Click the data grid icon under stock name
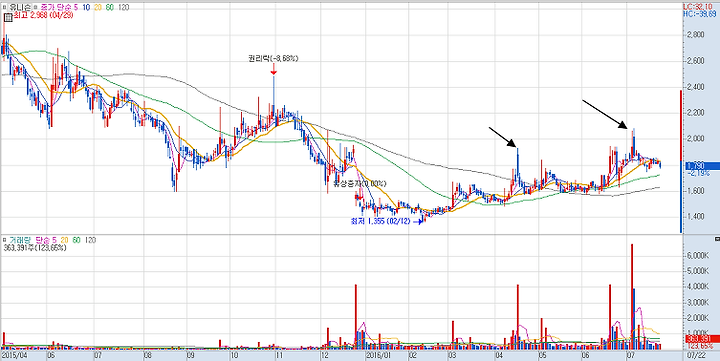 pos(7,17)
